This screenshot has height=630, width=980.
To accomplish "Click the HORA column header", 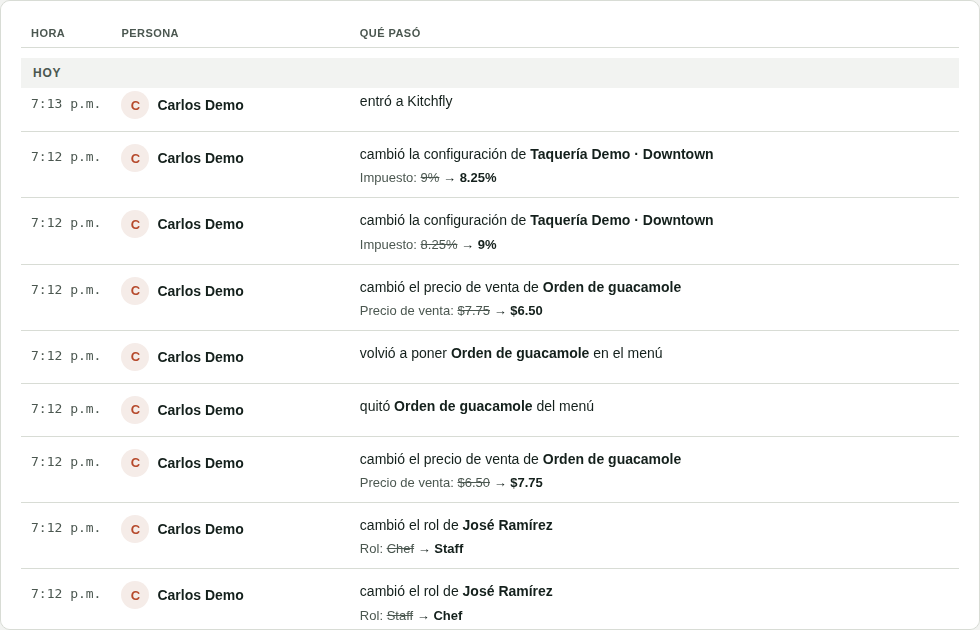I will pyautogui.click(x=48, y=33).
